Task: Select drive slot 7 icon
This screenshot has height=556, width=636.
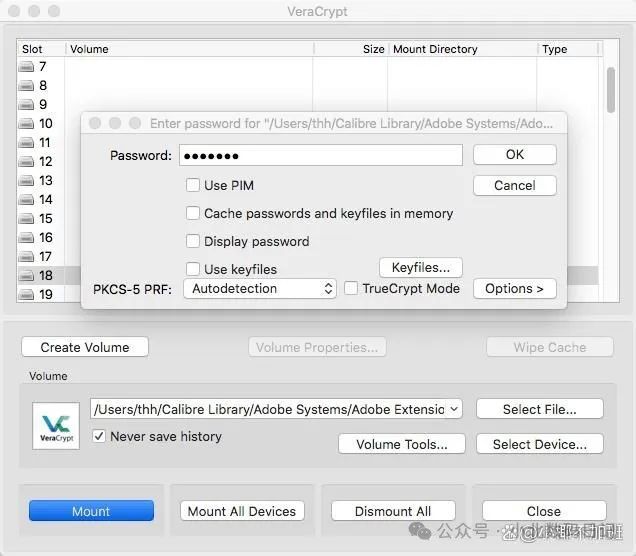Action: pyautogui.click(x=26, y=67)
